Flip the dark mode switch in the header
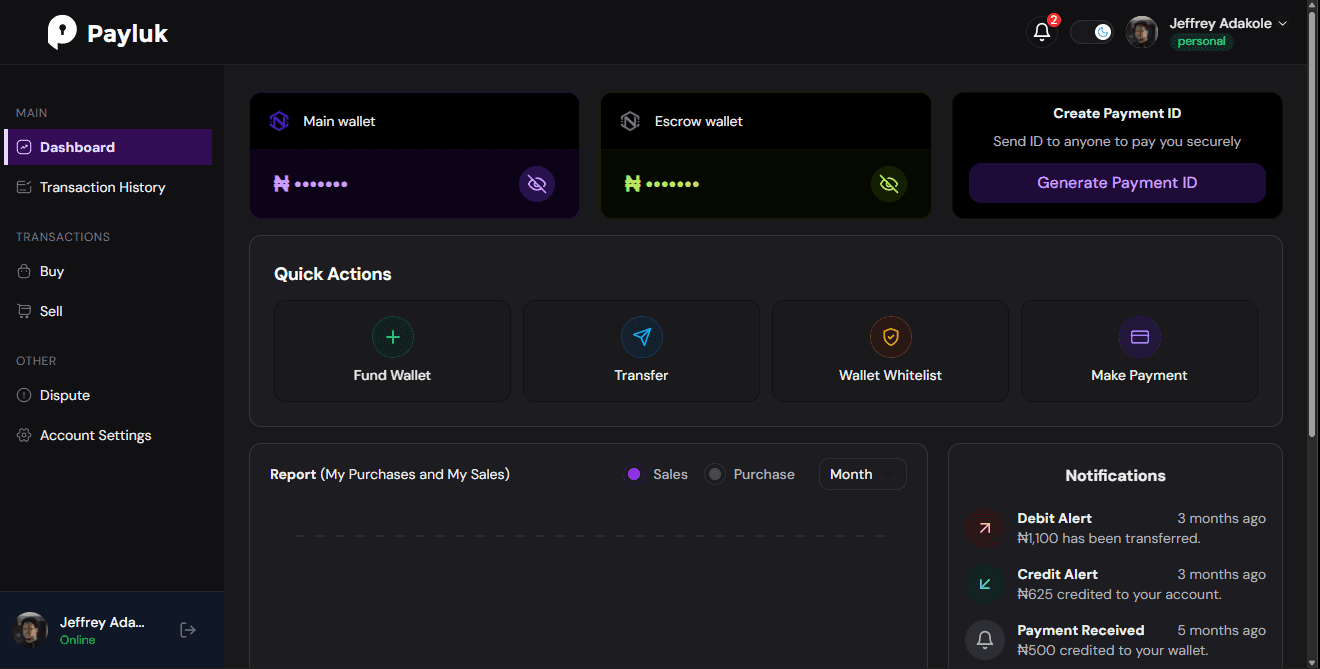The height and width of the screenshot is (669, 1320). 1092,31
